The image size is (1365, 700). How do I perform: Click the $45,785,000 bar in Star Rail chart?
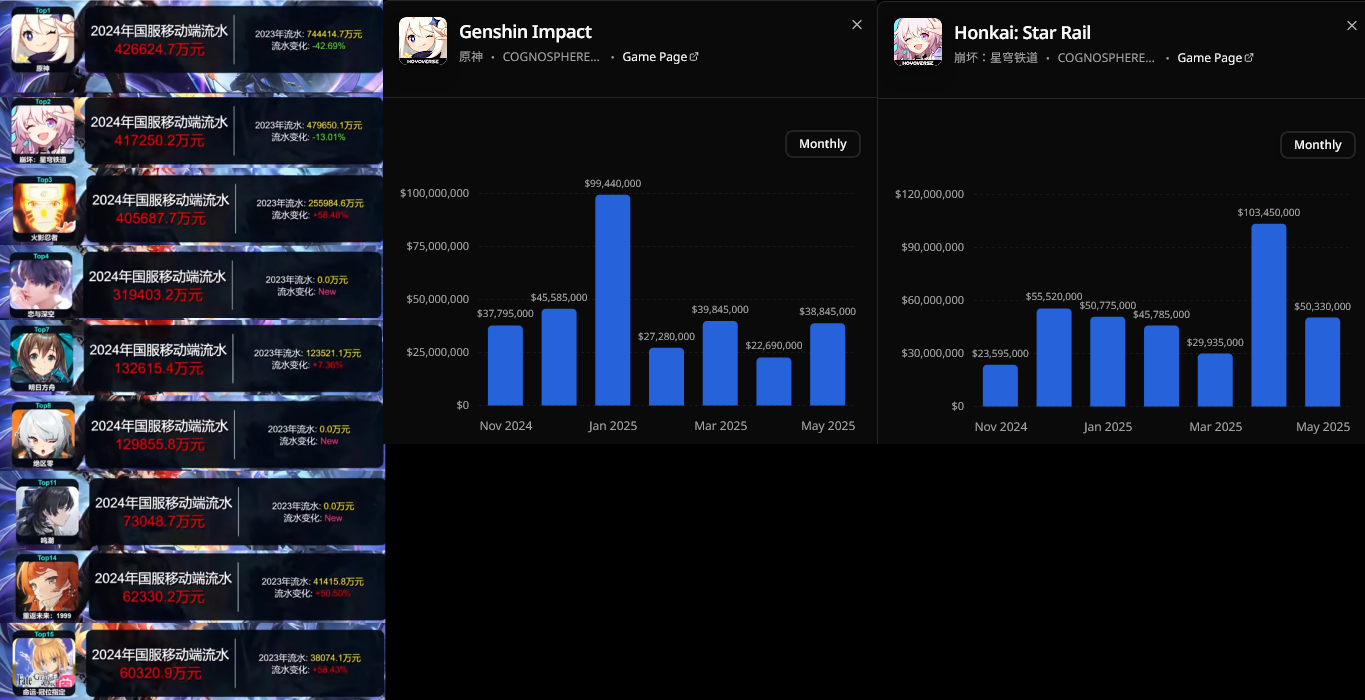click(x=1162, y=366)
